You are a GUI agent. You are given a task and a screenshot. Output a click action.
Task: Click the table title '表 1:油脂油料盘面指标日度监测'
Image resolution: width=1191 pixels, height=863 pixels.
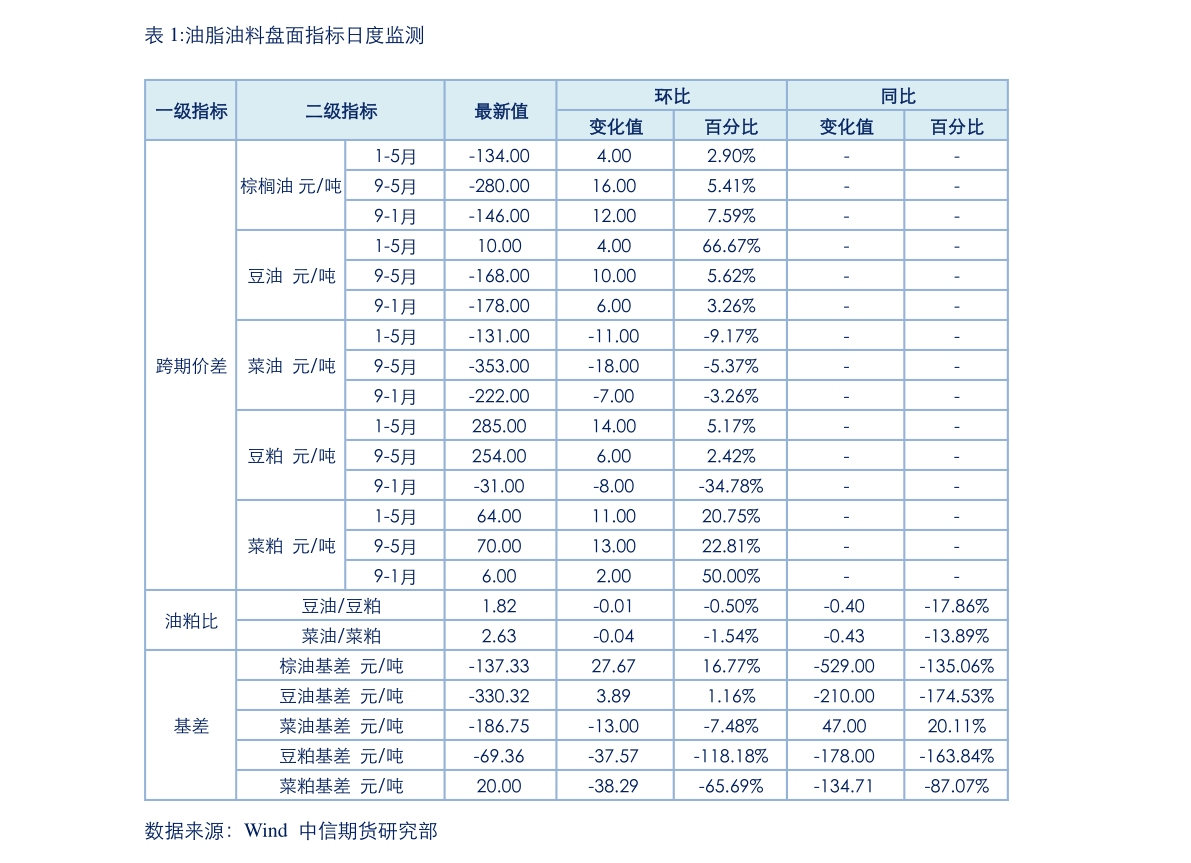[x=284, y=36]
